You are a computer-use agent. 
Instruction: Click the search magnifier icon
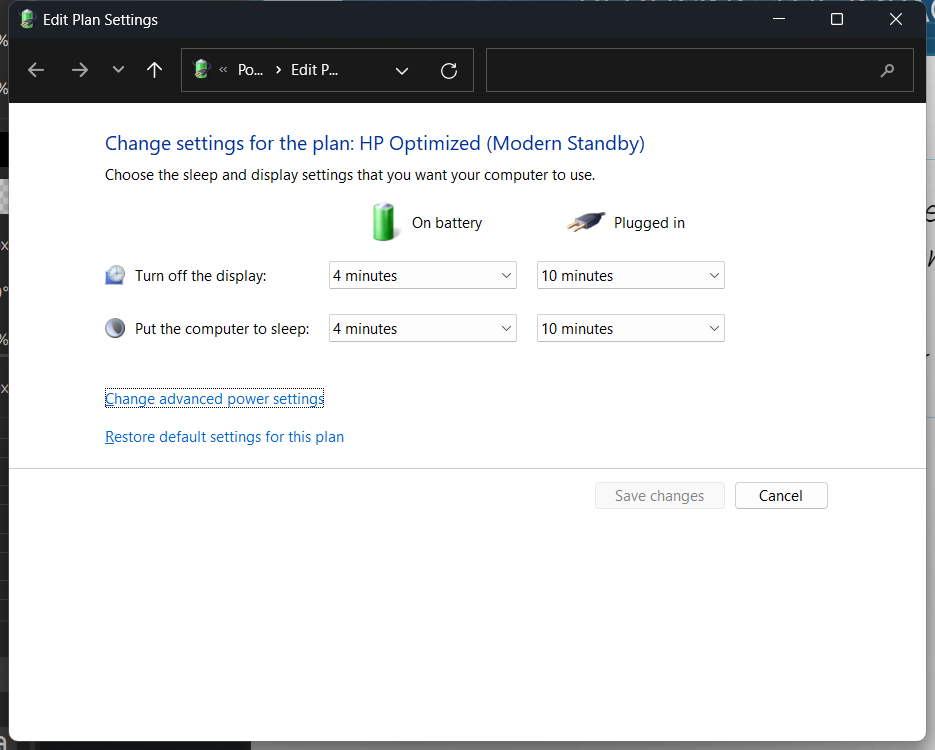(887, 70)
